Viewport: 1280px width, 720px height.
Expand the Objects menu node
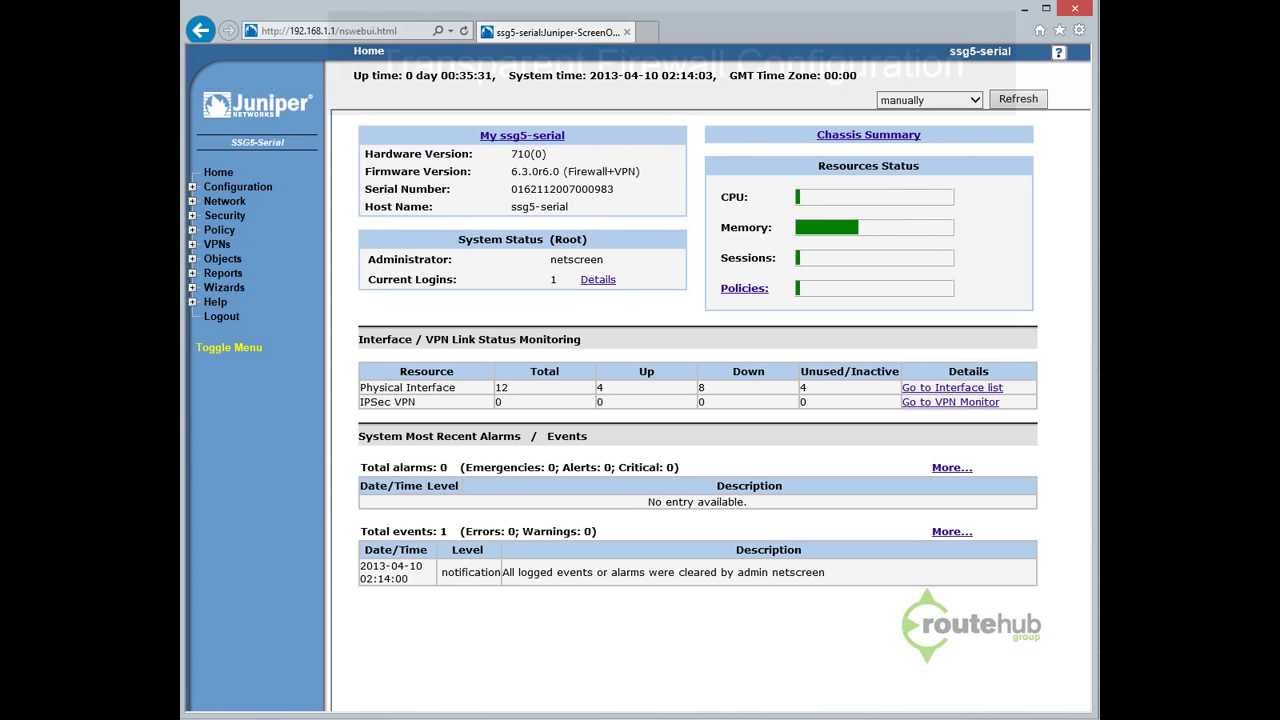point(192,259)
